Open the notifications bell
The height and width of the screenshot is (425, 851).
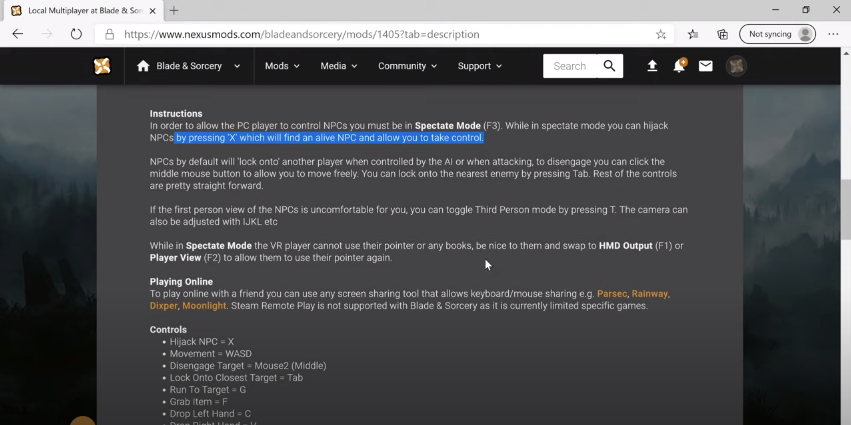tap(679, 66)
